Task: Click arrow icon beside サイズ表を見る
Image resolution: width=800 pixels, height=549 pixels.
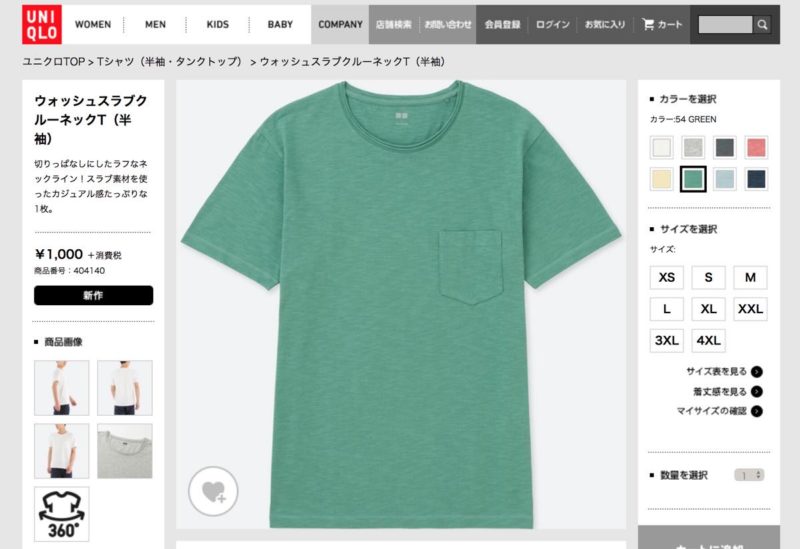Action: (x=757, y=371)
